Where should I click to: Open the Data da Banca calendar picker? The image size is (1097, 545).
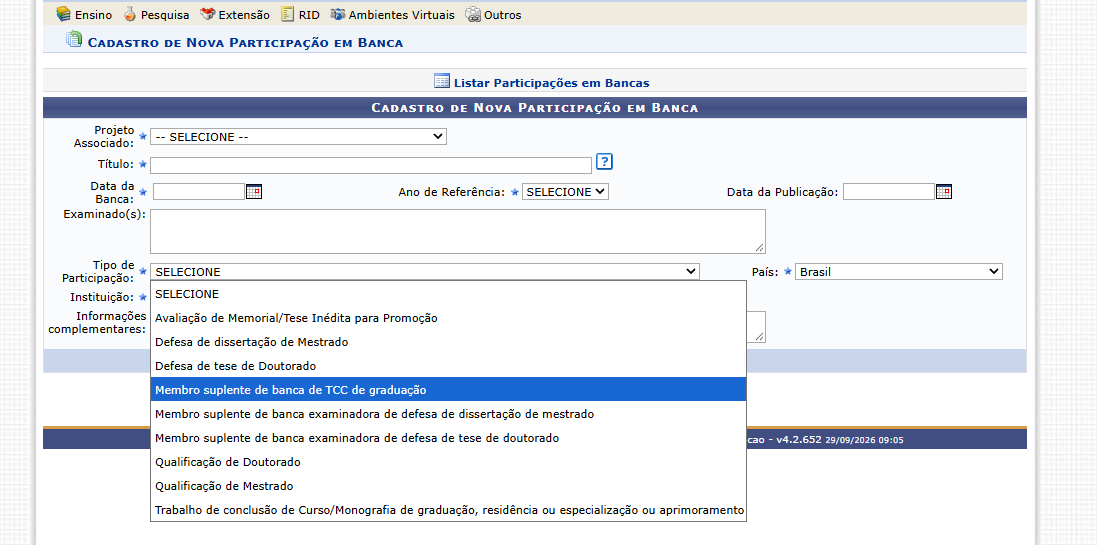pyautogui.click(x=253, y=192)
